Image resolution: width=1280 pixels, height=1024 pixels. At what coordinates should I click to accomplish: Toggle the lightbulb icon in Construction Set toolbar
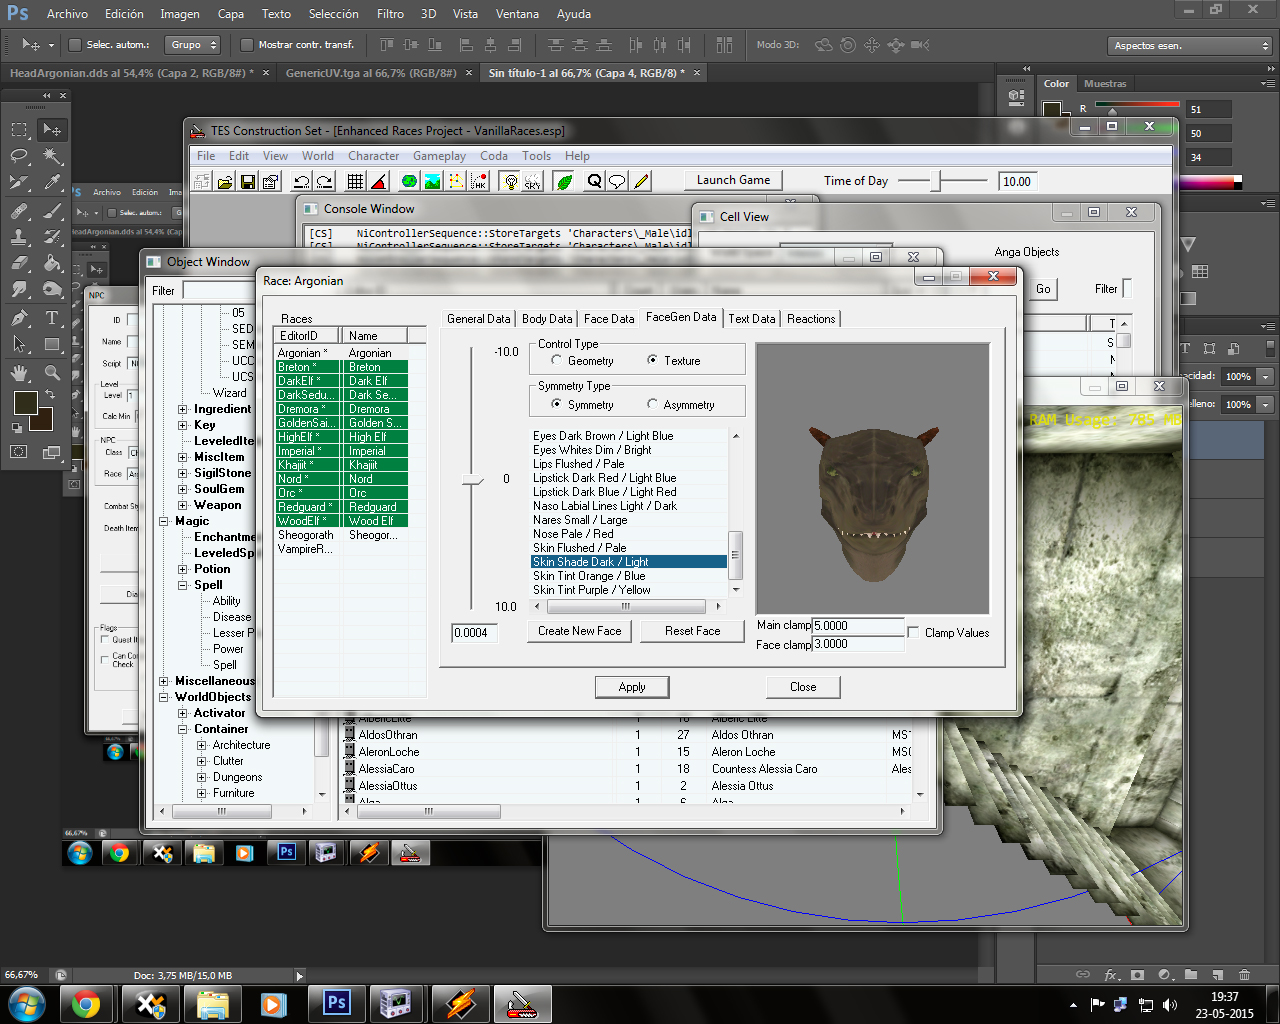(x=510, y=181)
